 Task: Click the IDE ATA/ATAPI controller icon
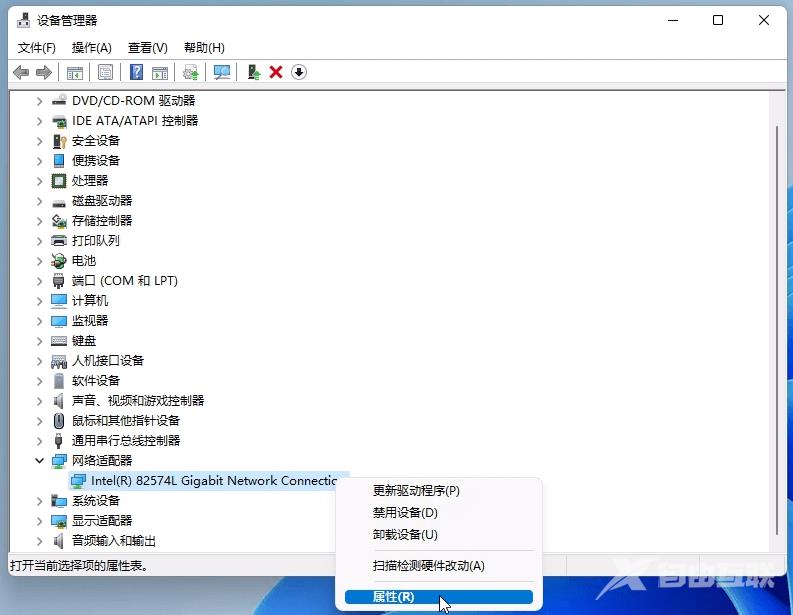(x=59, y=120)
